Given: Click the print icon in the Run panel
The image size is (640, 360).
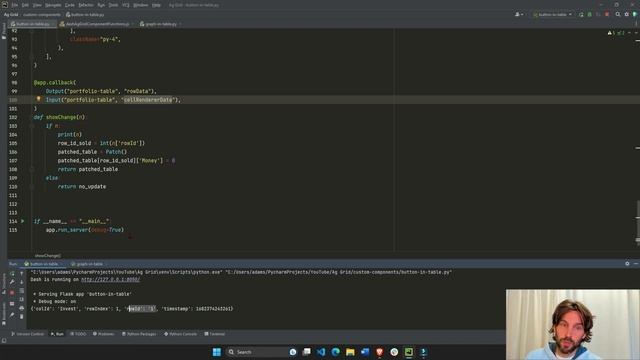Looking at the screenshot, I should point(22,308).
